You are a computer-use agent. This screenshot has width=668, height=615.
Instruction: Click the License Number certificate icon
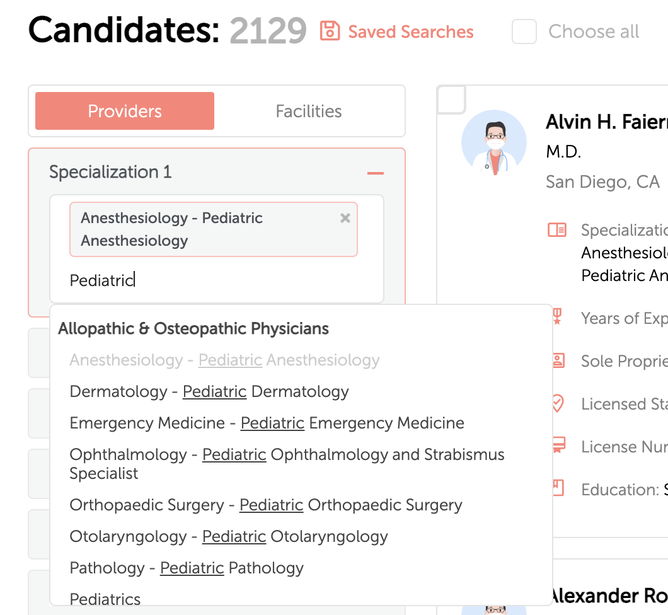(559, 444)
